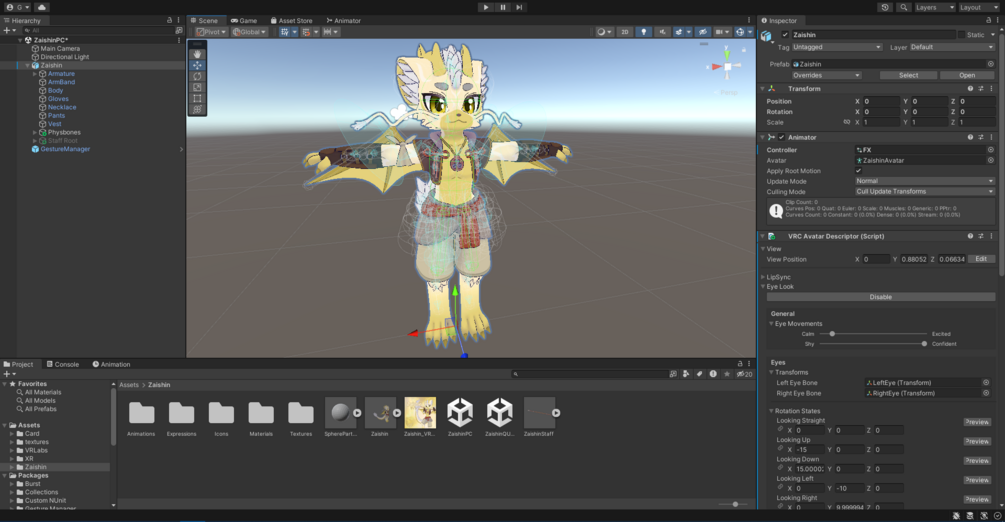Click Preview for Looking Straight
The width and height of the screenshot is (1005, 522).
(977, 422)
